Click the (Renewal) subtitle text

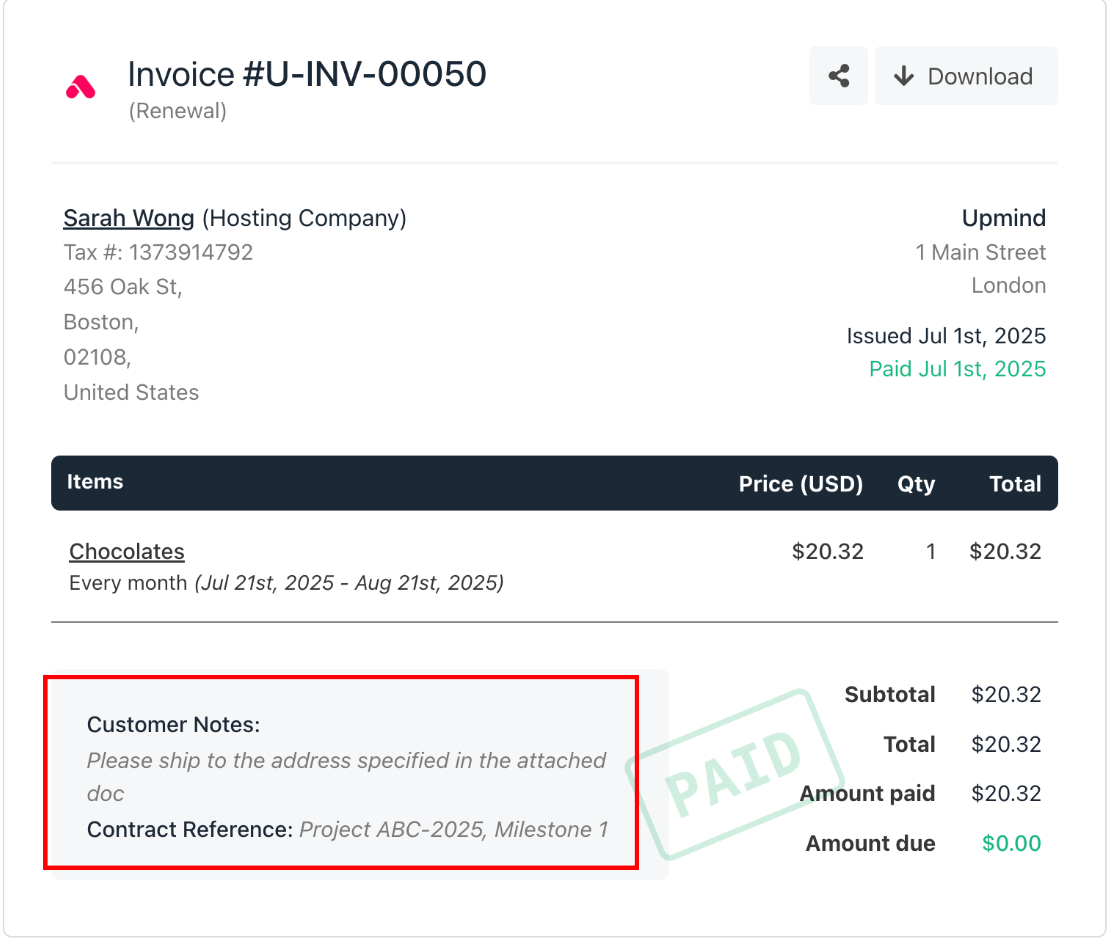177,111
